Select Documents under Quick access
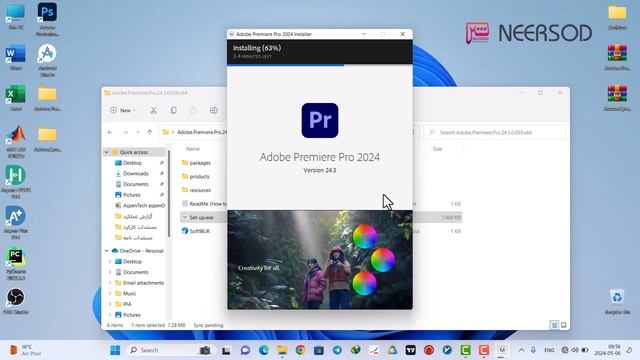Image resolution: width=640 pixels, height=360 pixels. (136, 184)
